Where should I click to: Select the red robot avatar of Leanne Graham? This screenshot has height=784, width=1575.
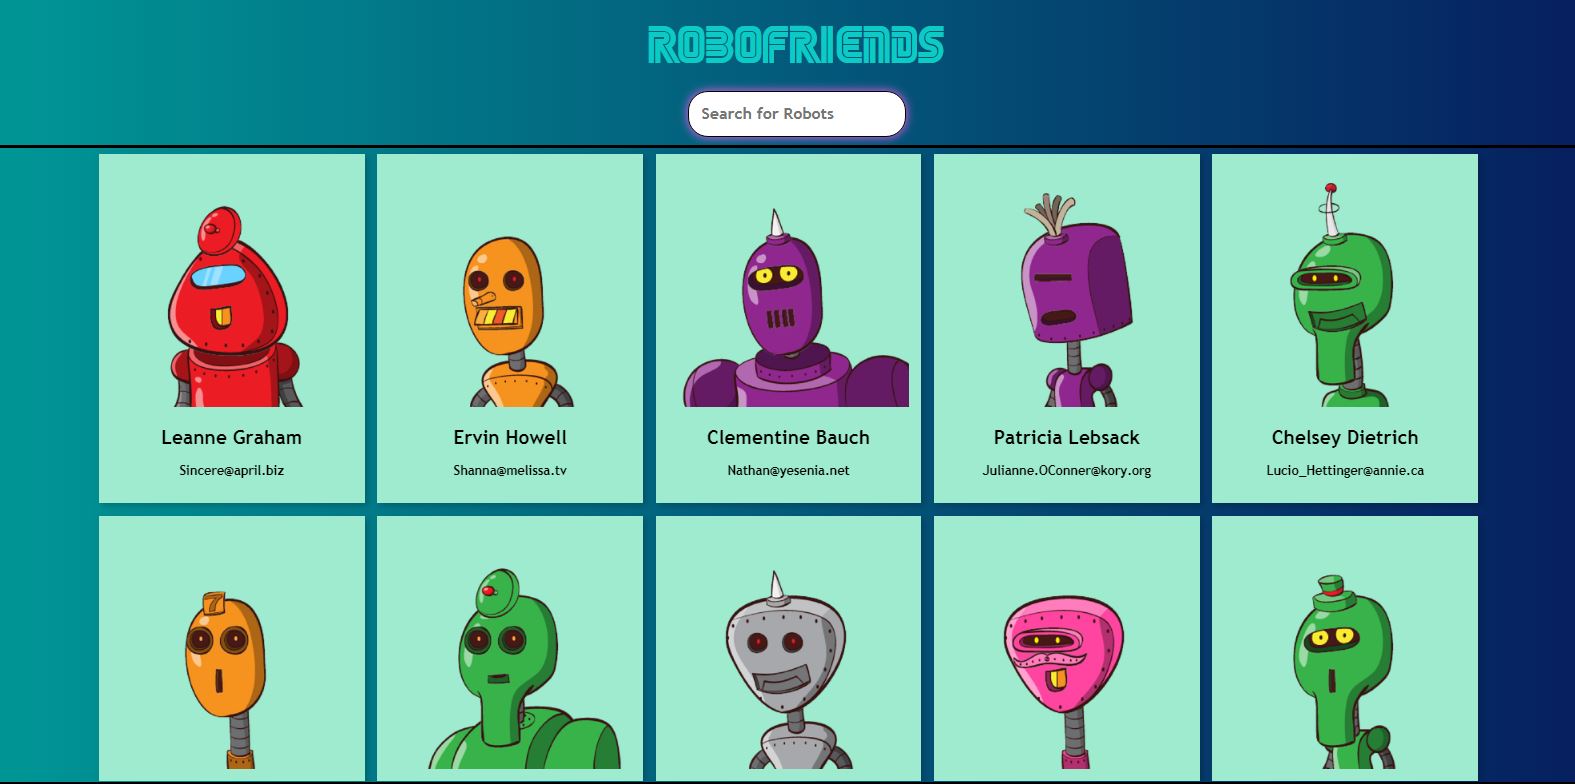[x=232, y=305]
